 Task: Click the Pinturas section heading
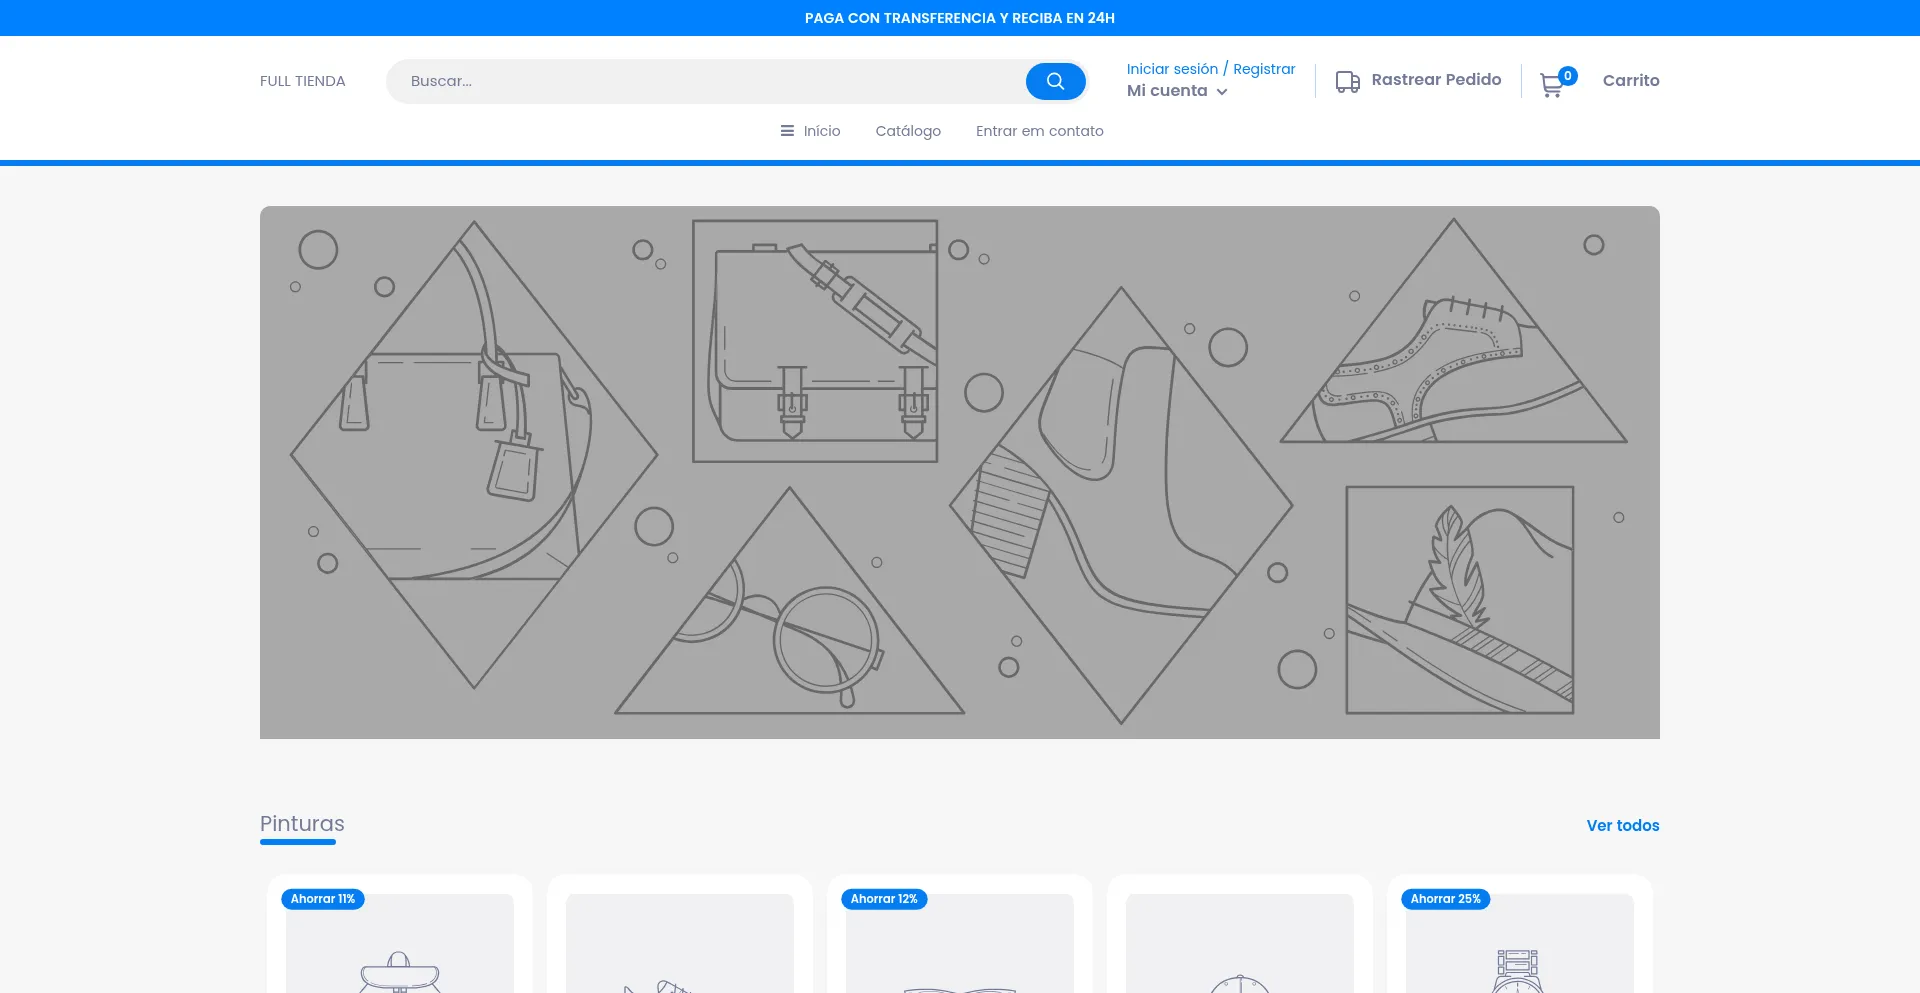[x=302, y=824]
